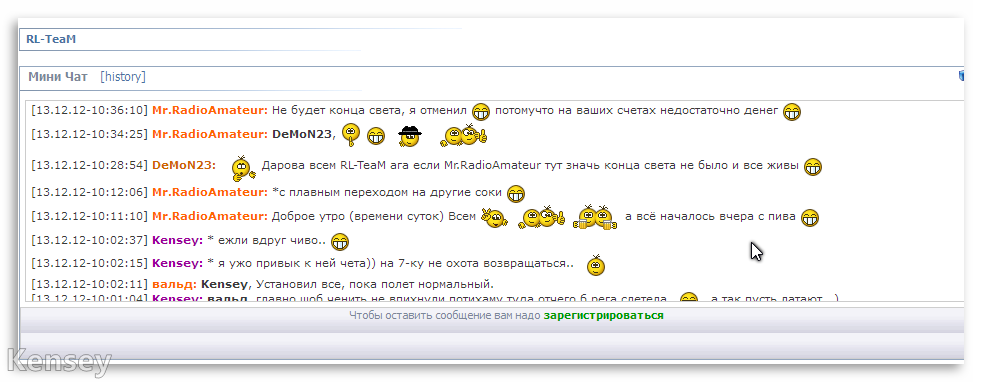Open the chat [history] link
The image size is (982, 382).
123,77
